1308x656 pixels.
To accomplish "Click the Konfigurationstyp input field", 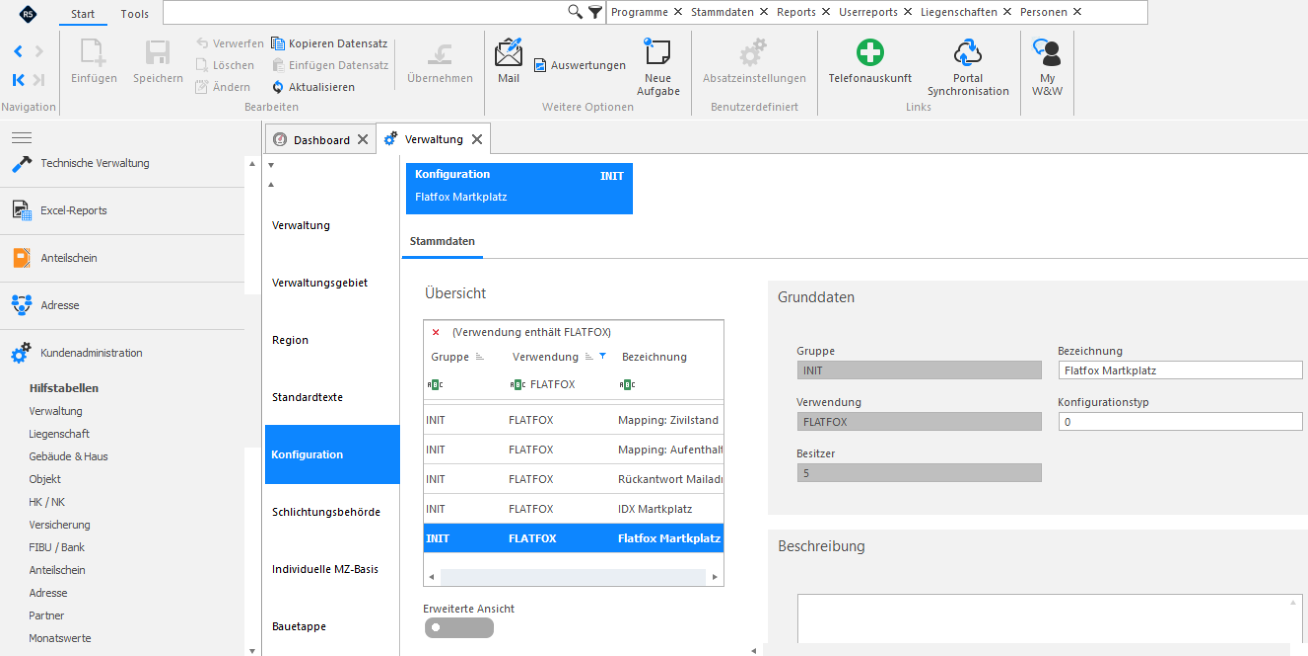I will click(1180, 421).
